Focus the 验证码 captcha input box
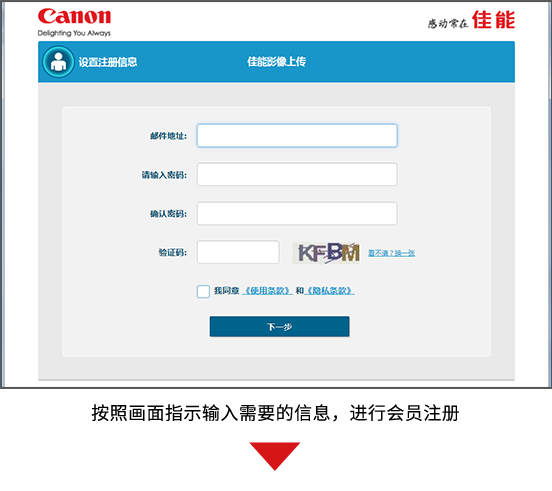552x491 pixels. coord(238,252)
